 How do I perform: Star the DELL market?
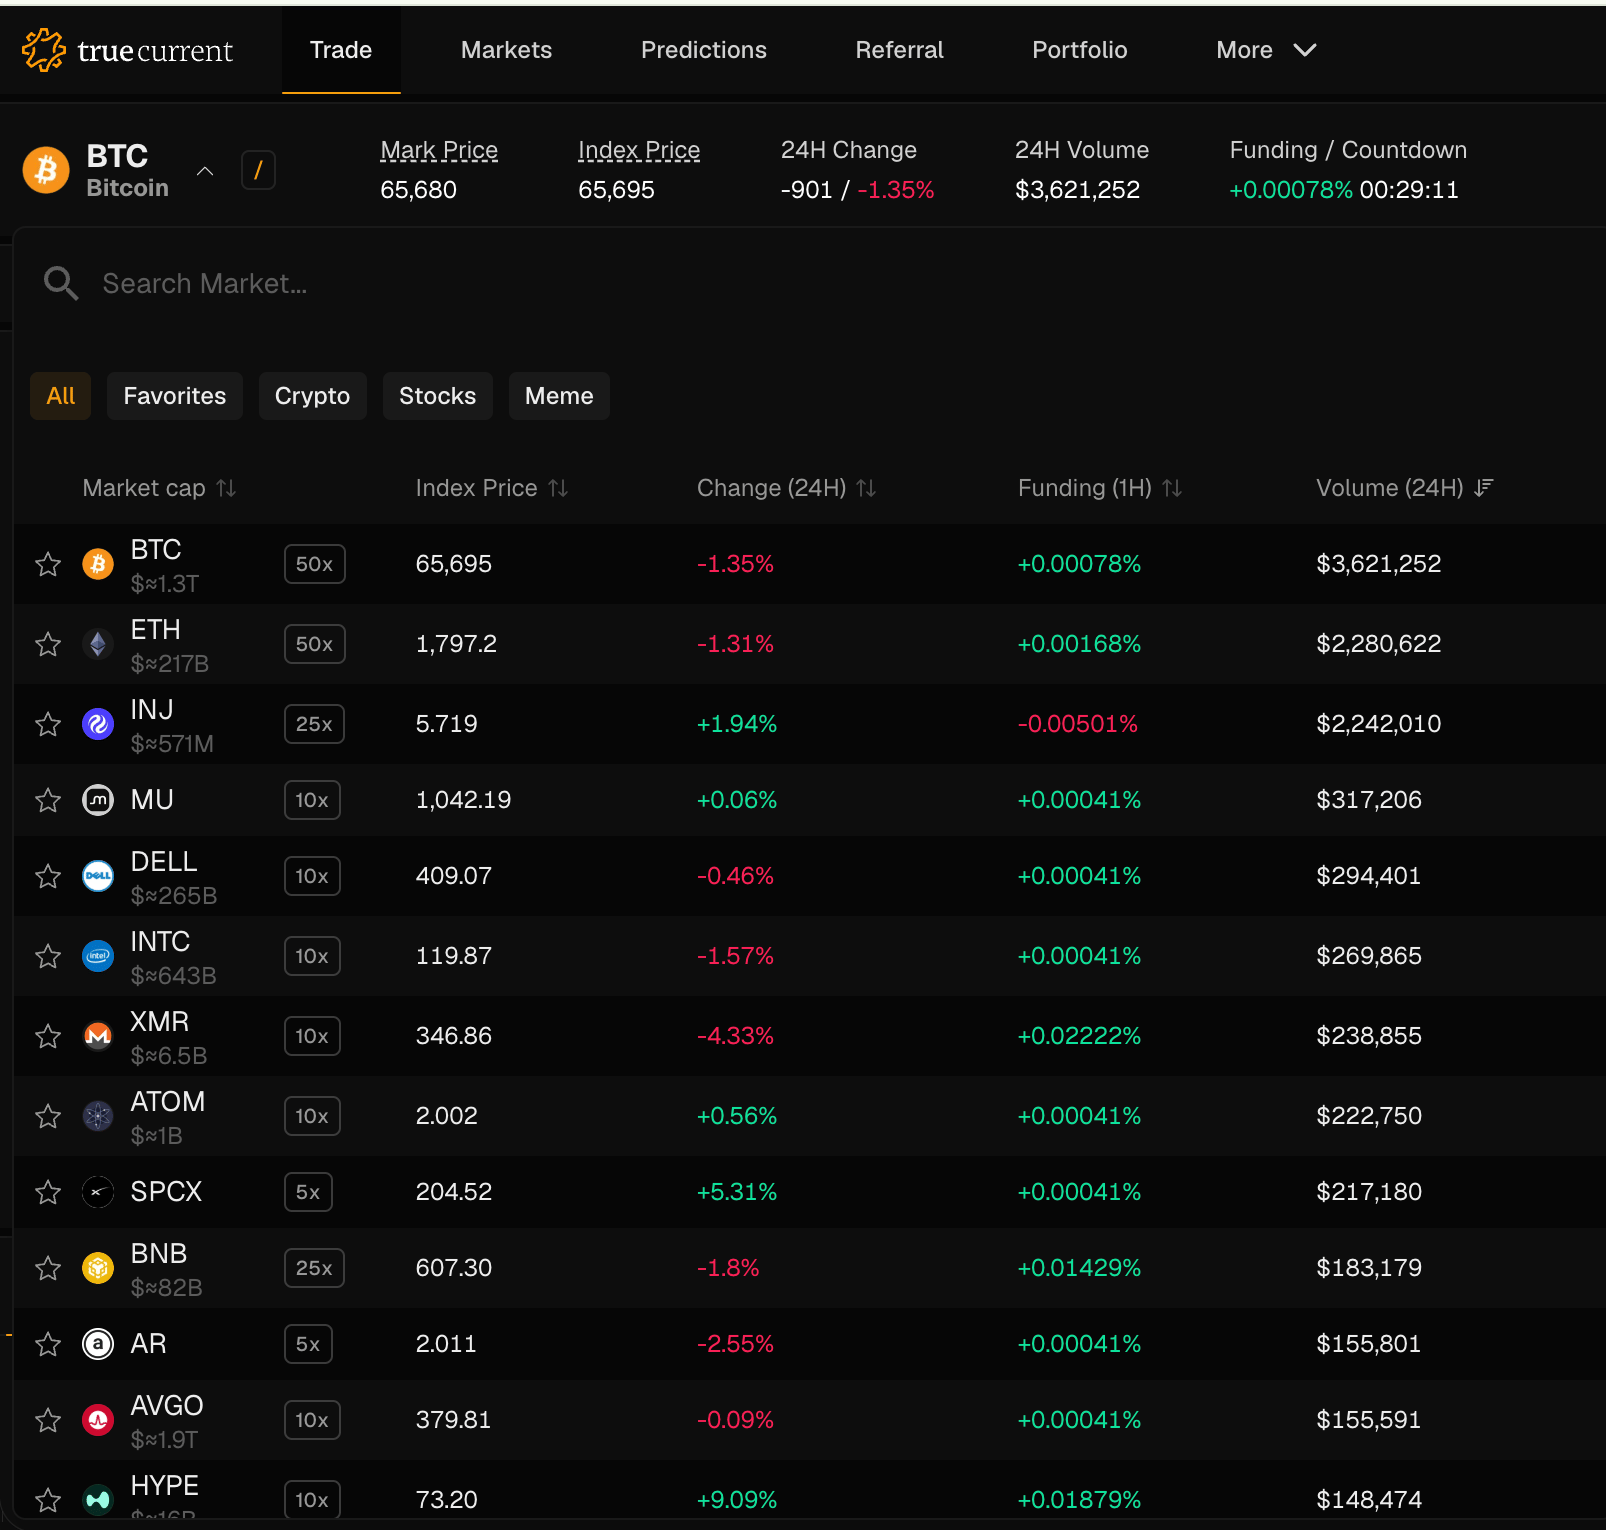pyautogui.click(x=48, y=876)
